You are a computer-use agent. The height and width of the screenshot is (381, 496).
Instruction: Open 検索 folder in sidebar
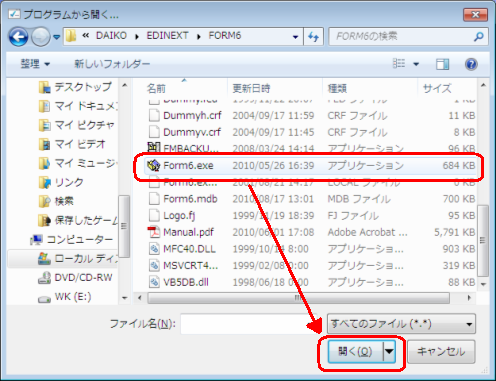[x=56, y=201]
